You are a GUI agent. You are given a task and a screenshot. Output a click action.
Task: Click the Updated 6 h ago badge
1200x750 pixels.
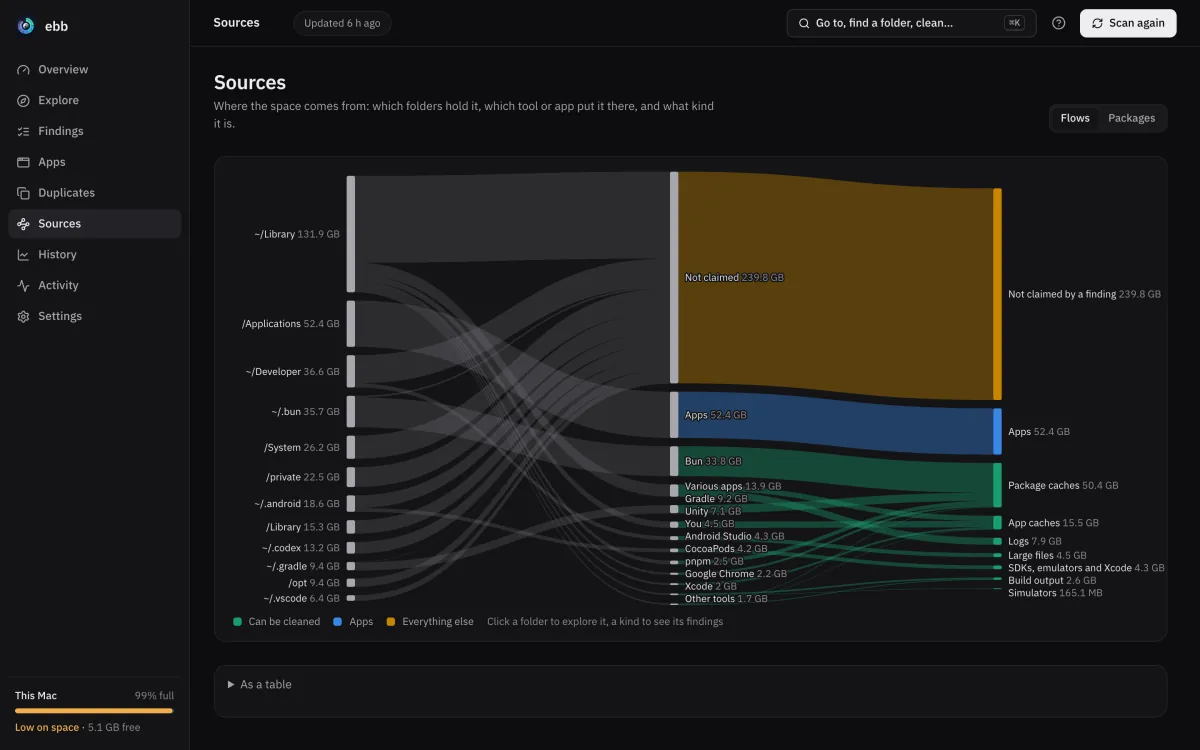[x=342, y=23]
